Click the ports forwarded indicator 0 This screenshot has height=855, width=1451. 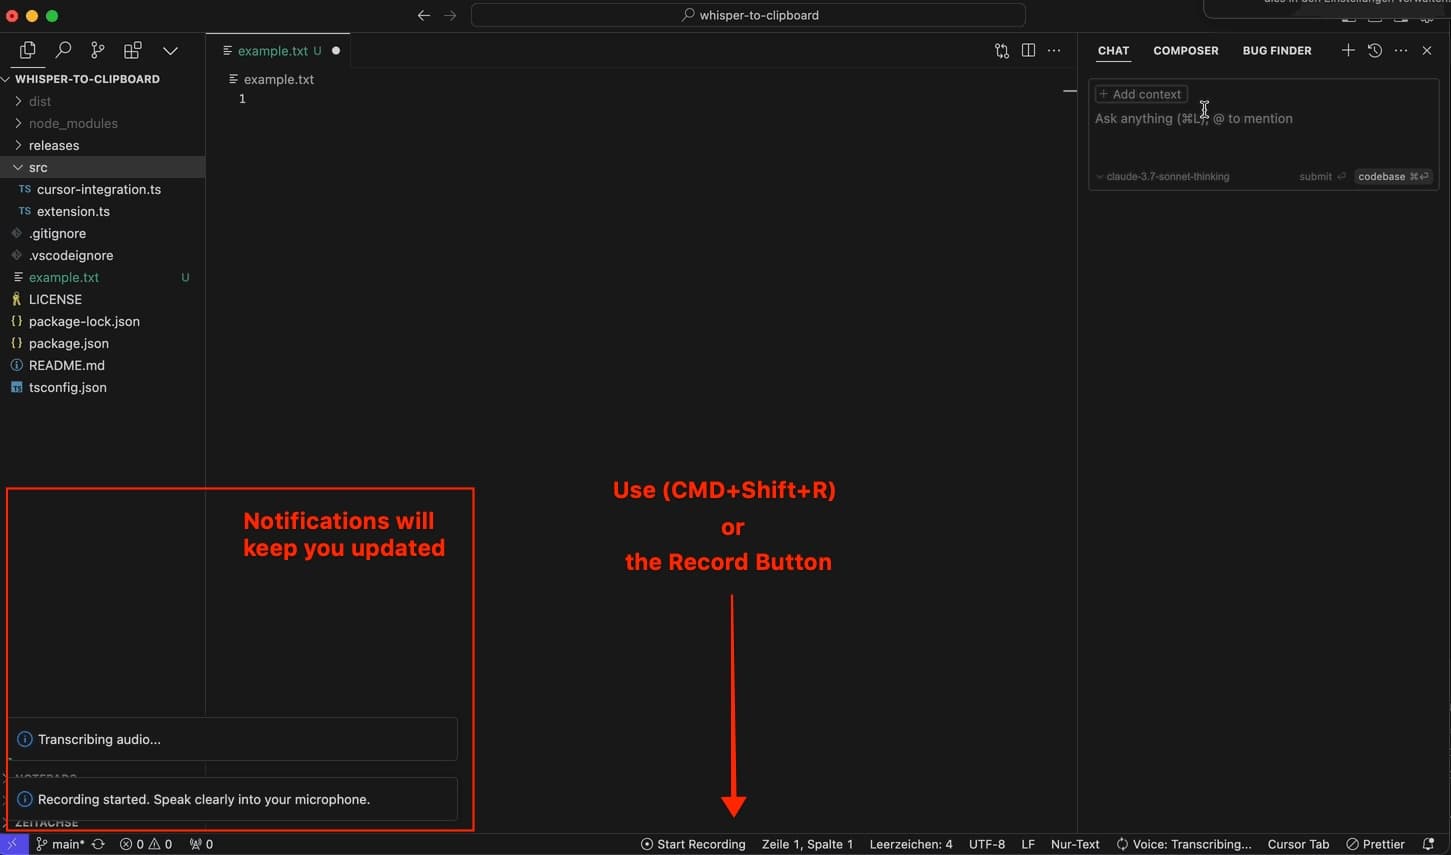click(x=201, y=844)
